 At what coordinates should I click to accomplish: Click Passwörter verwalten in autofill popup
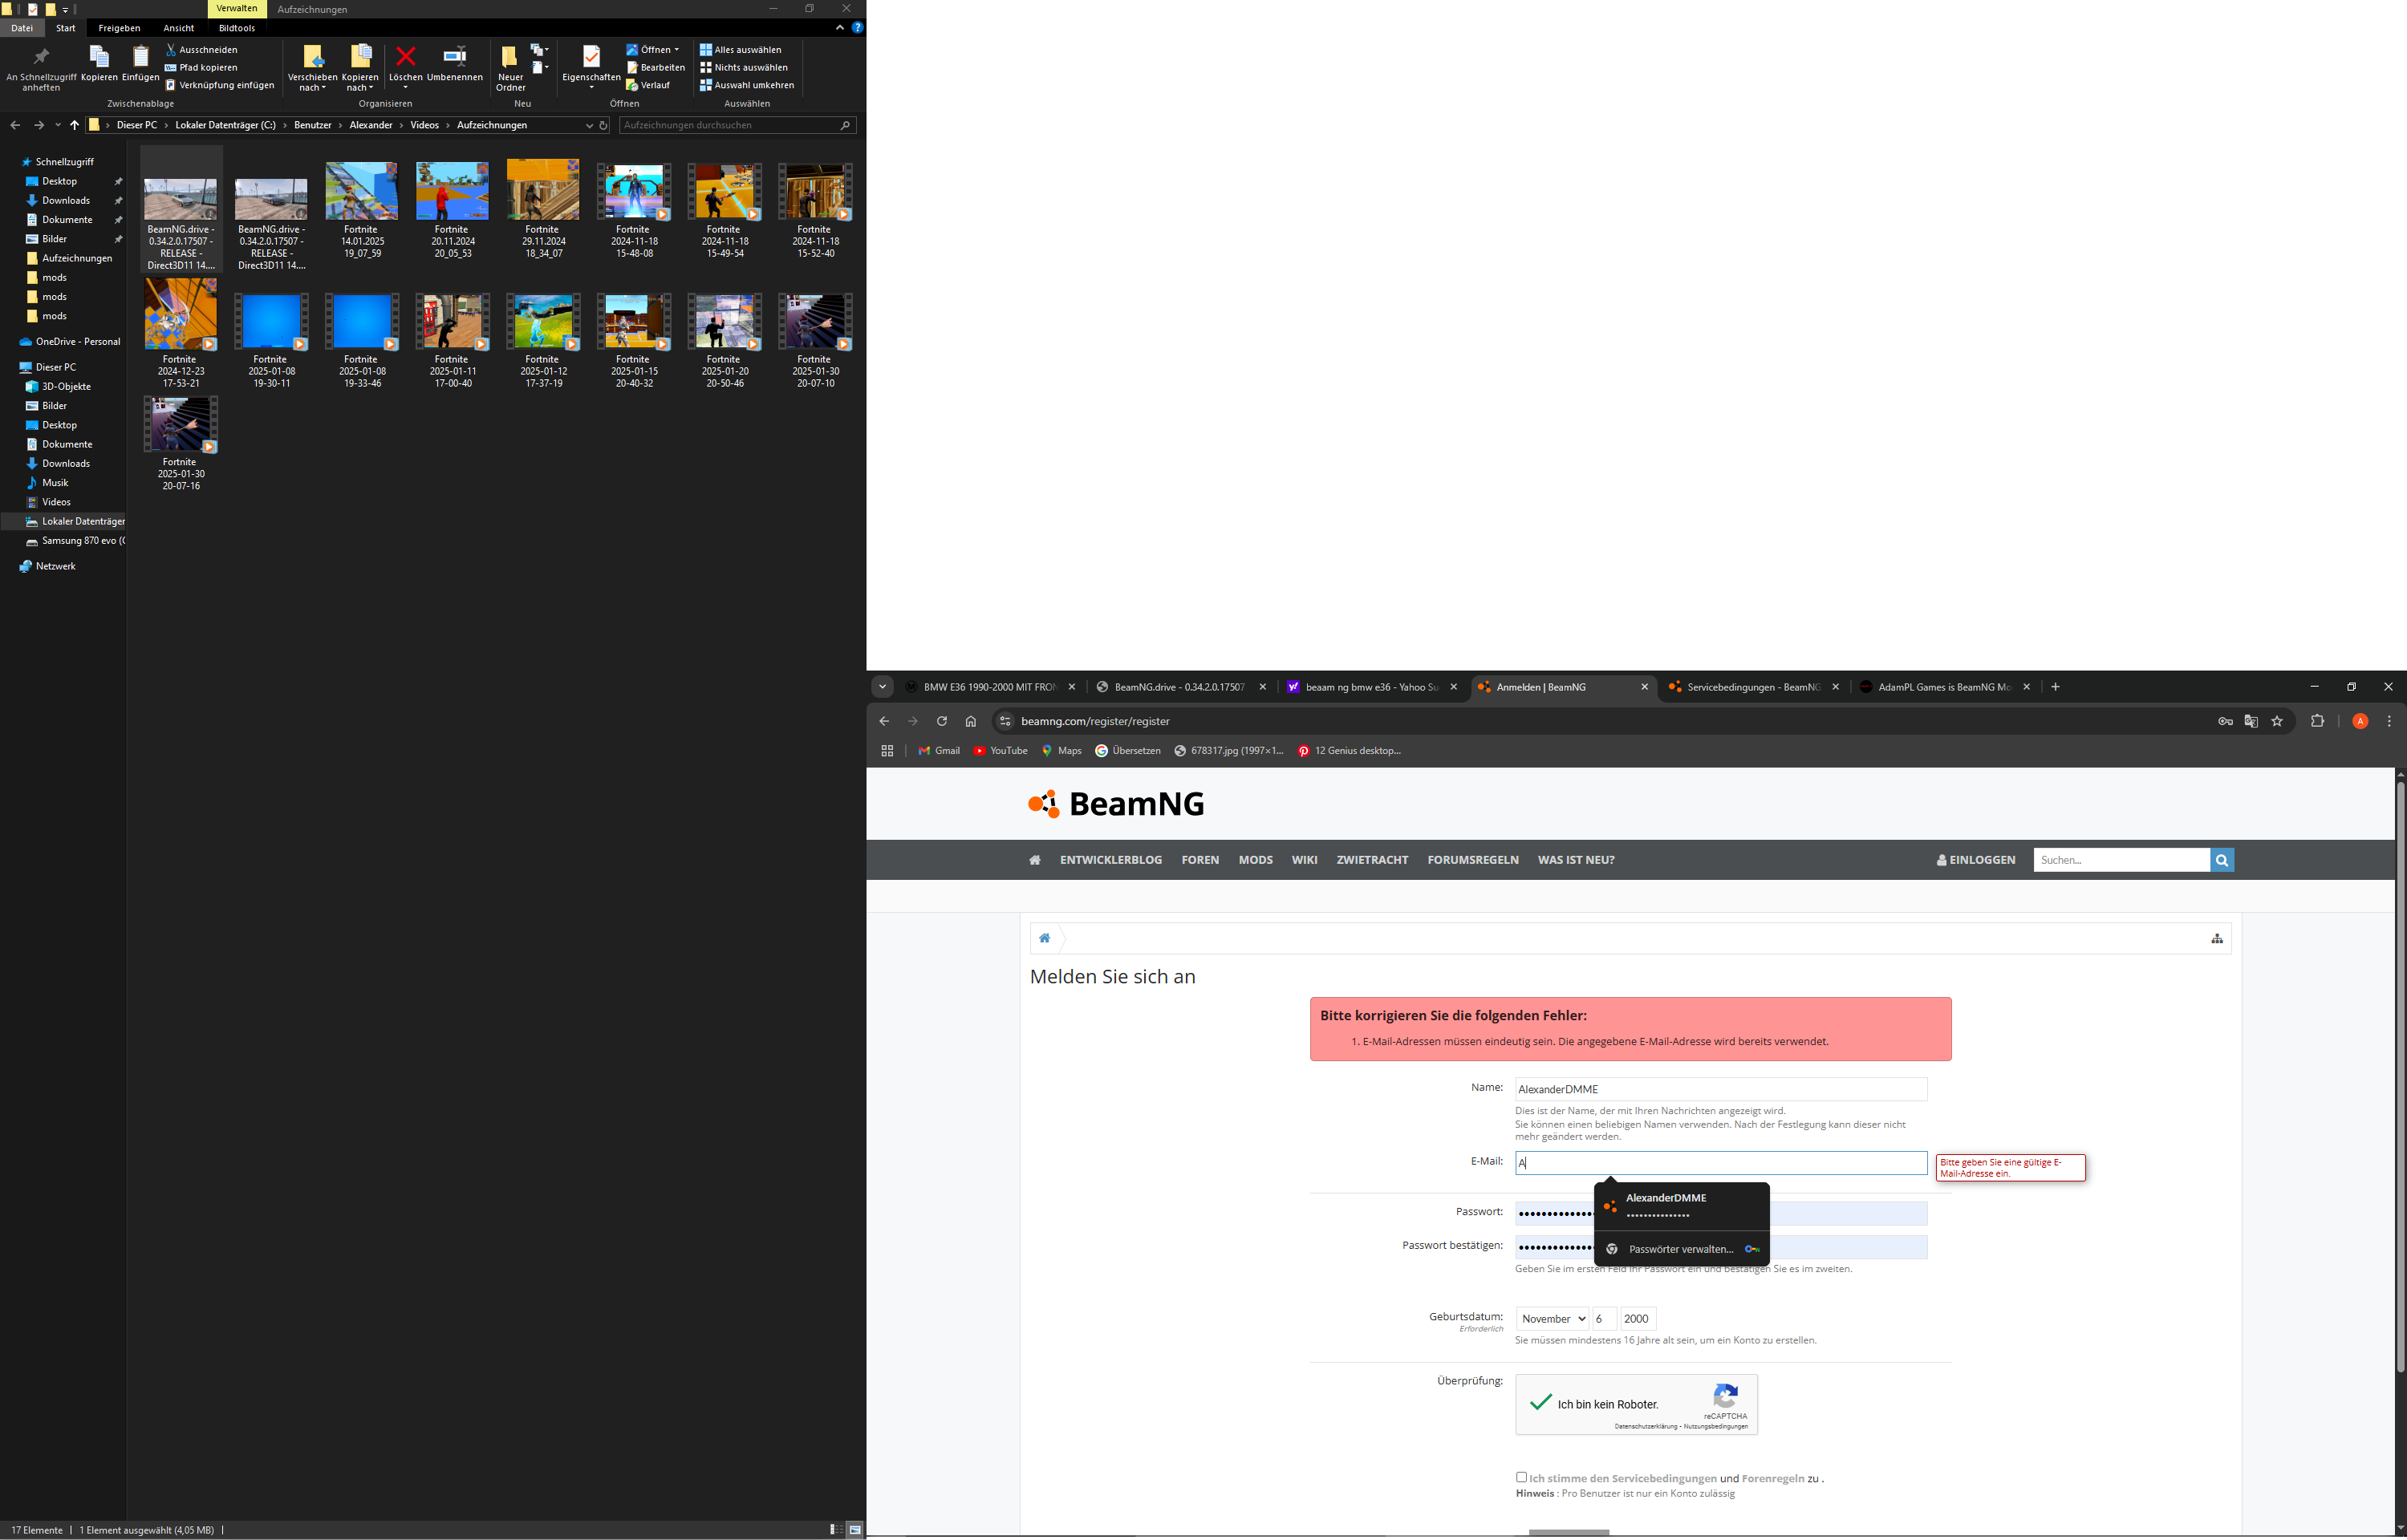[x=1681, y=1249]
